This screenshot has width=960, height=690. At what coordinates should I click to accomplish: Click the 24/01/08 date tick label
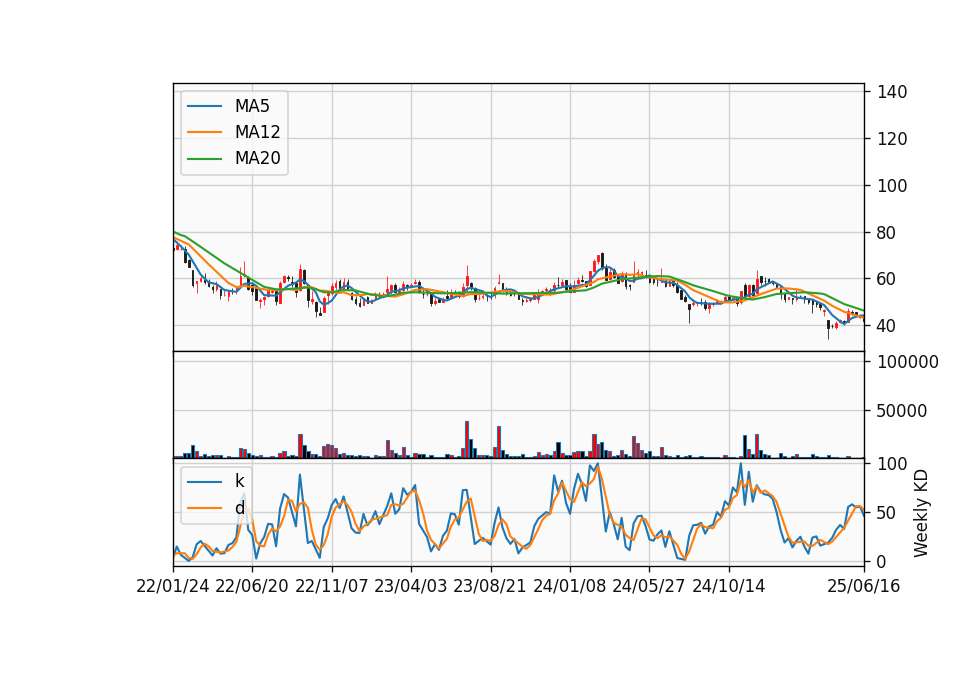569,586
